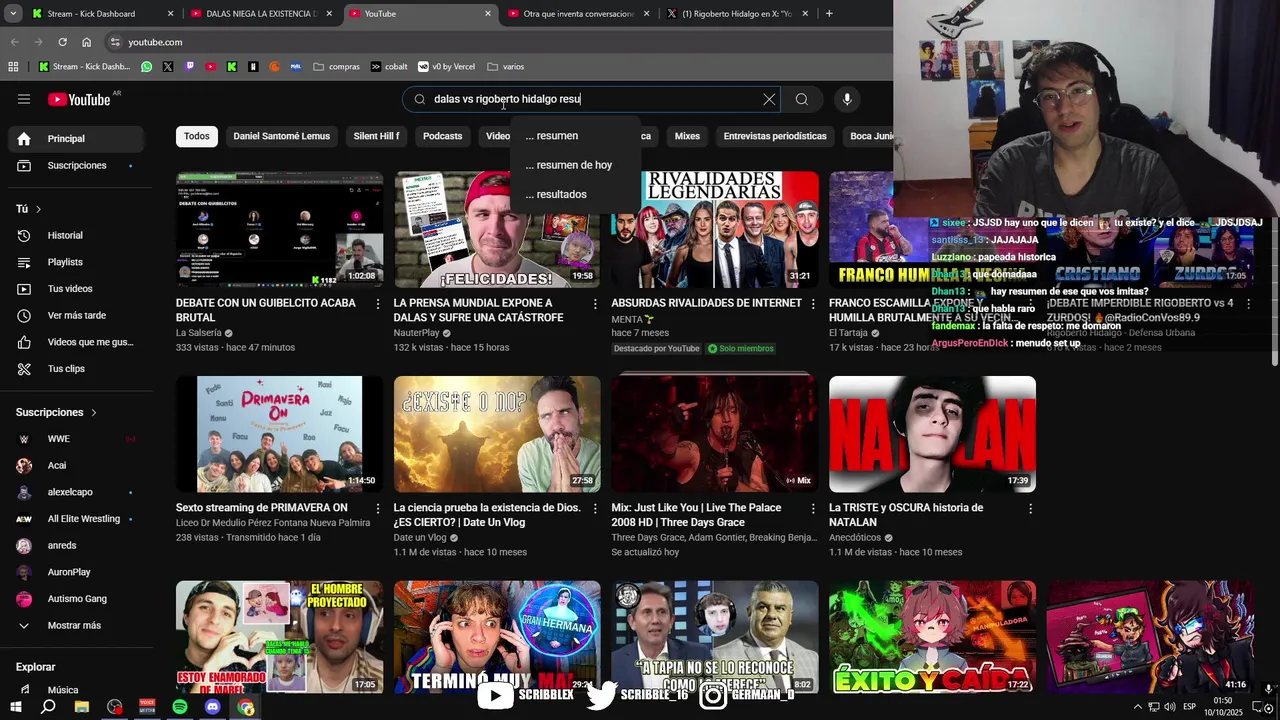Select the Entrevistas periodísticas filter chip

775,136
